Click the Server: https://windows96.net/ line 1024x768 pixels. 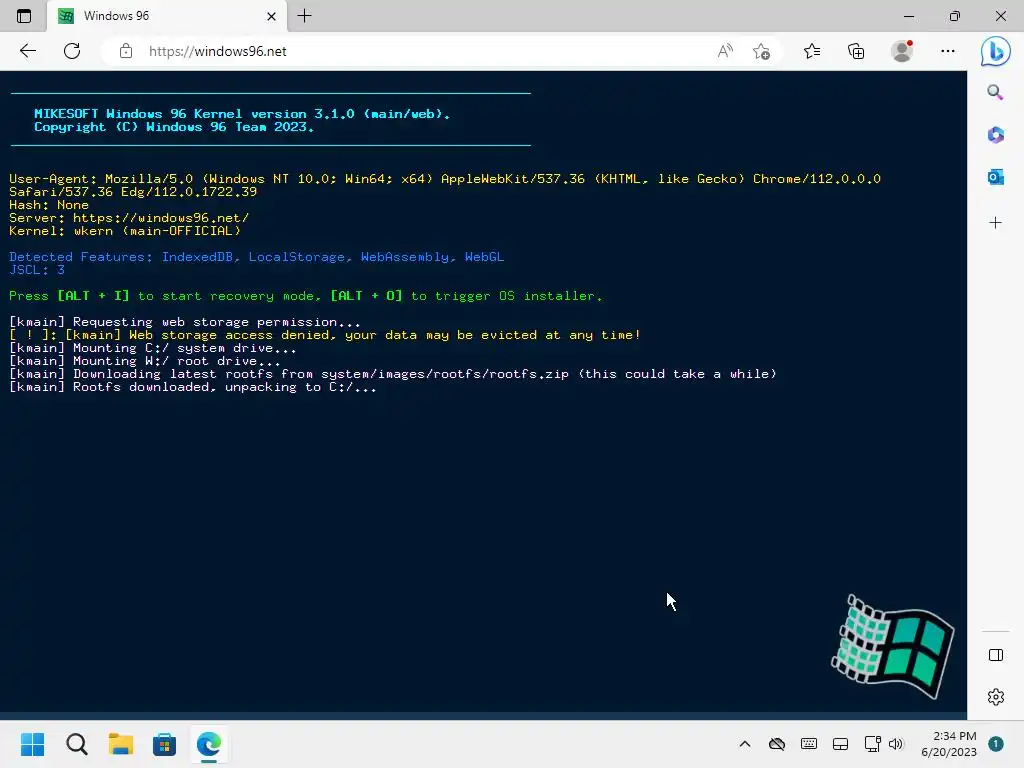pos(129,217)
